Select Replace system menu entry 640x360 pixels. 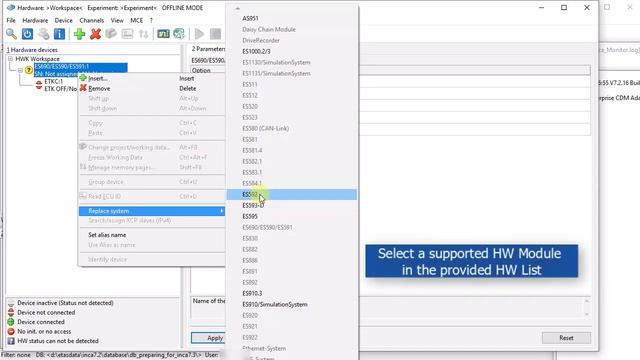[x=151, y=211]
